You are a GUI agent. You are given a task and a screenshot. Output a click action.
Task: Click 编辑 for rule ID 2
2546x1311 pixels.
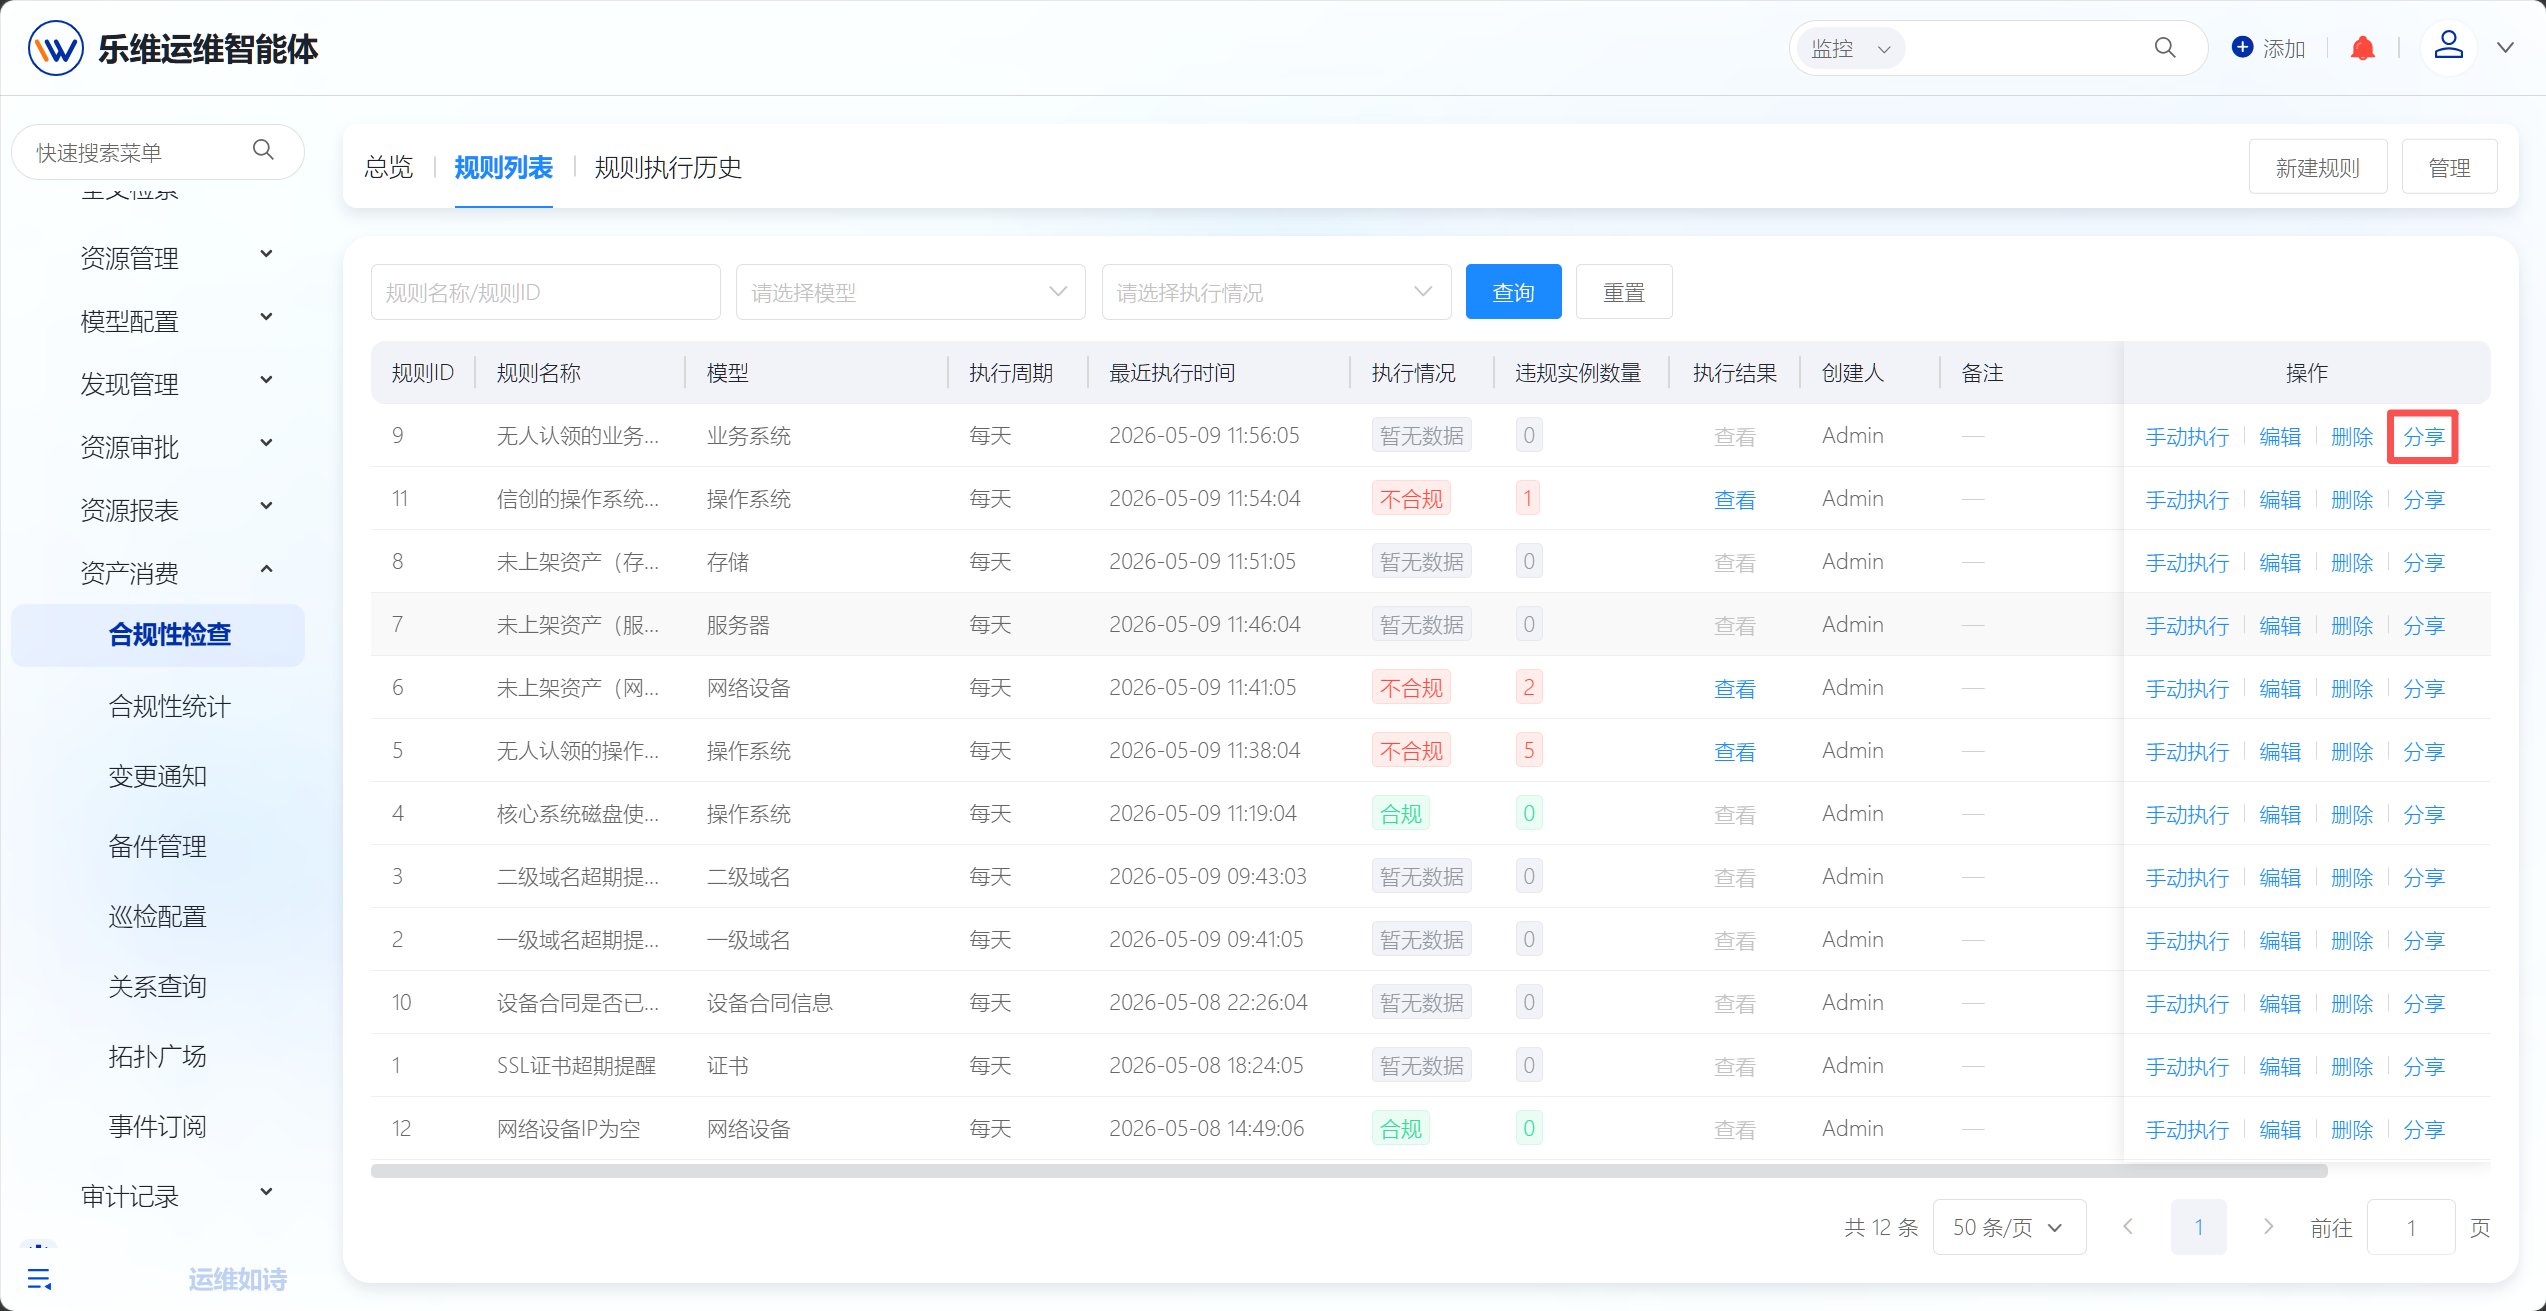click(x=2280, y=941)
